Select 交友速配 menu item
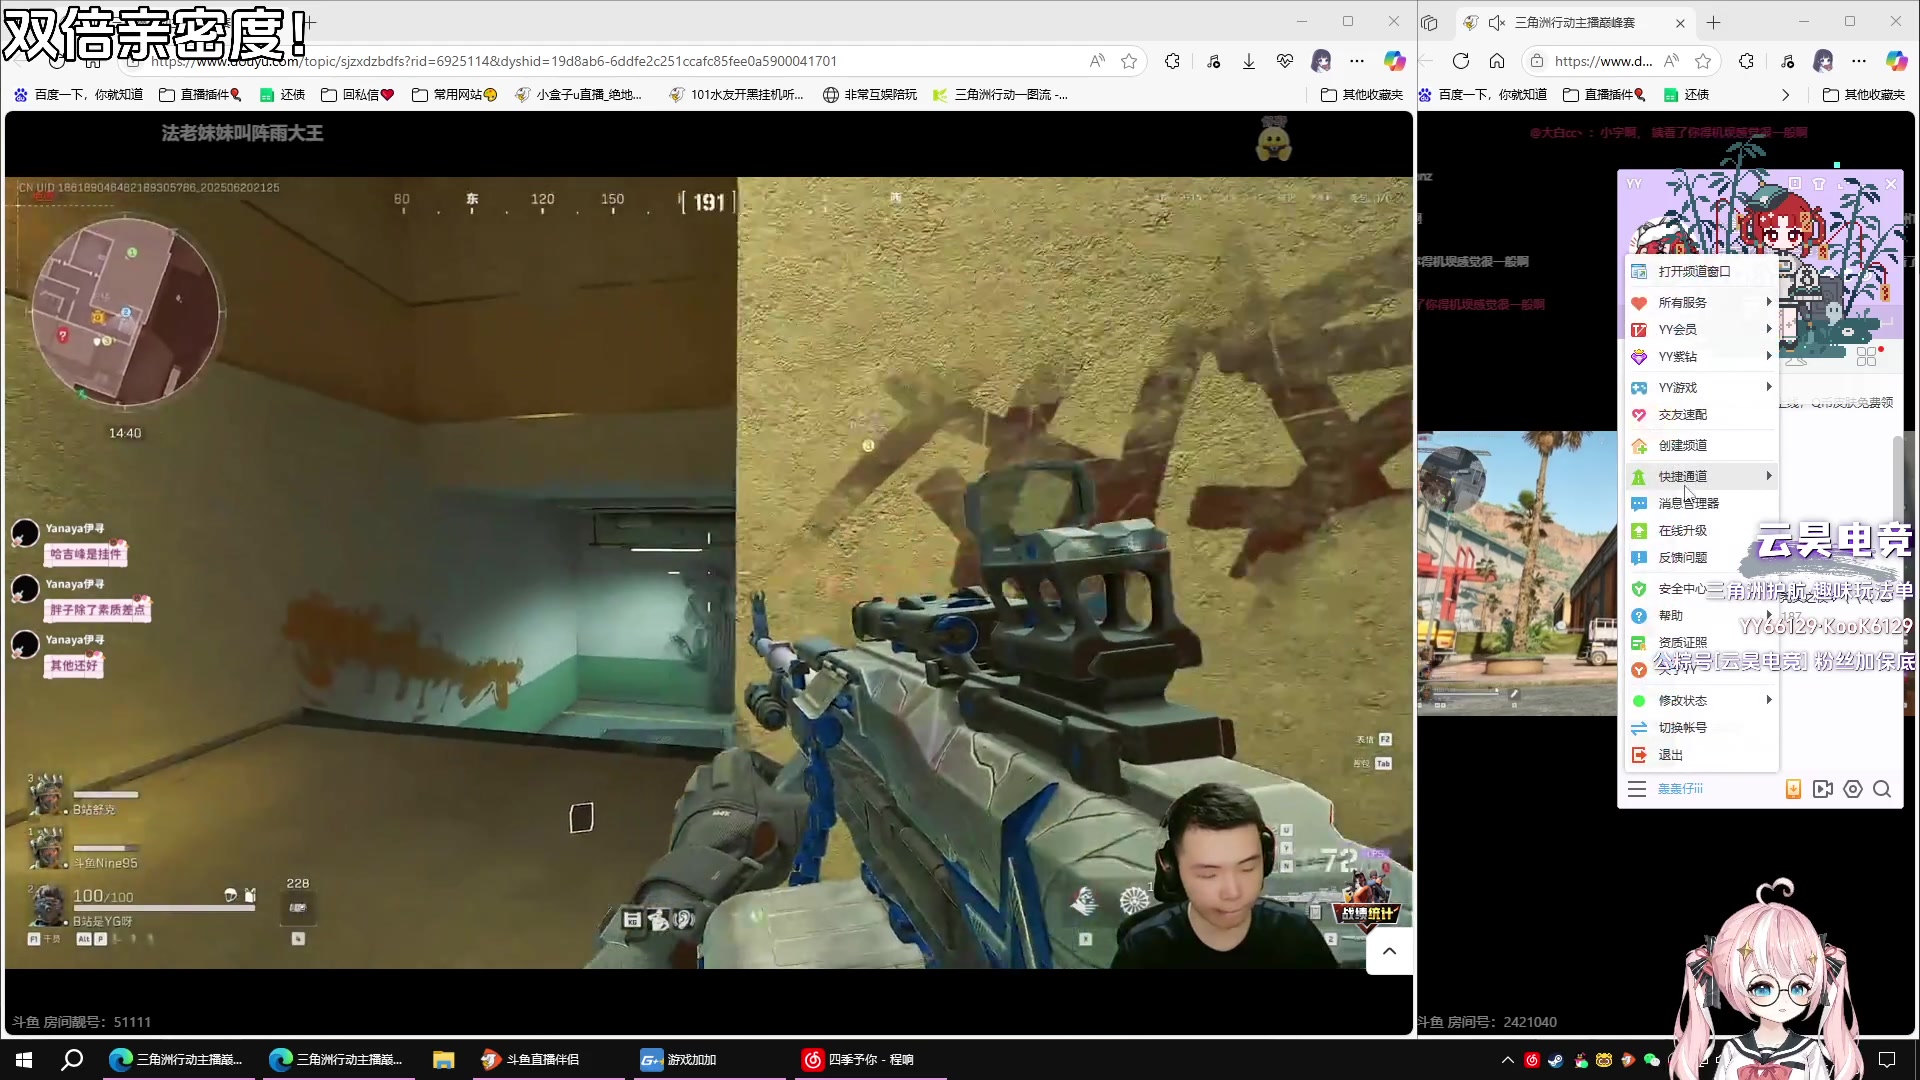 [1702, 414]
